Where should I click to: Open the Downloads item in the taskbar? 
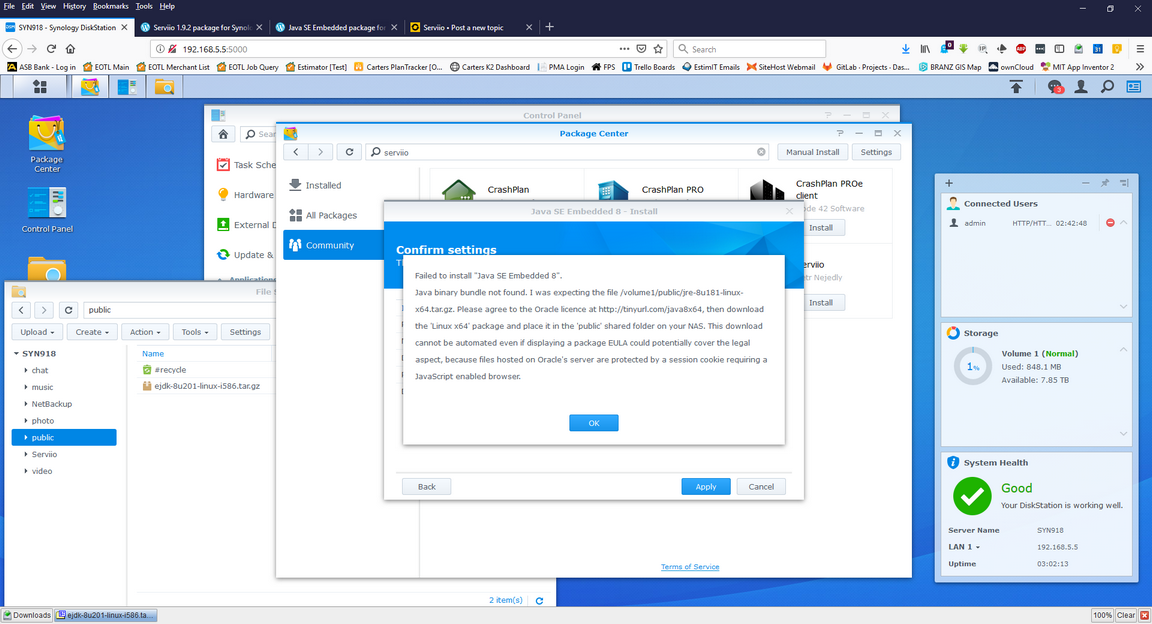(26, 615)
